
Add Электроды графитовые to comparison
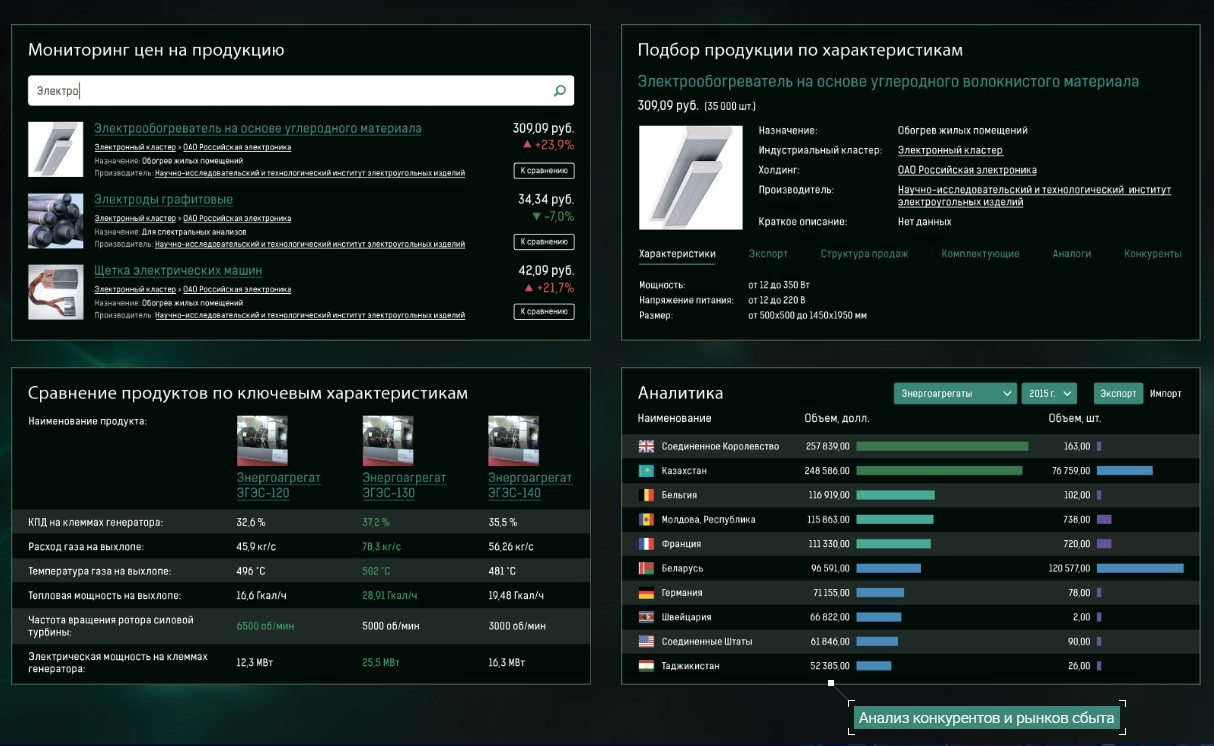tap(544, 242)
